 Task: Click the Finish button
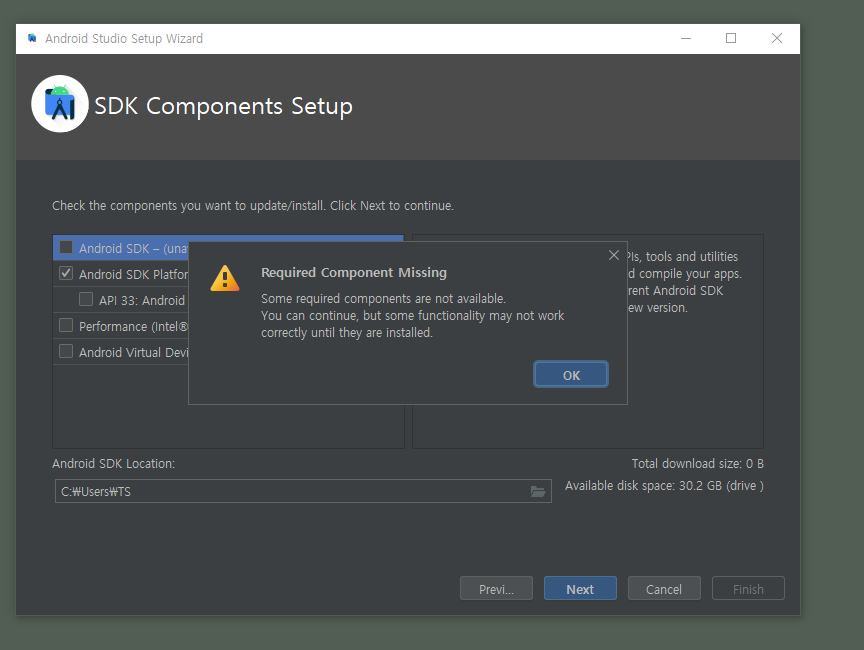748,588
